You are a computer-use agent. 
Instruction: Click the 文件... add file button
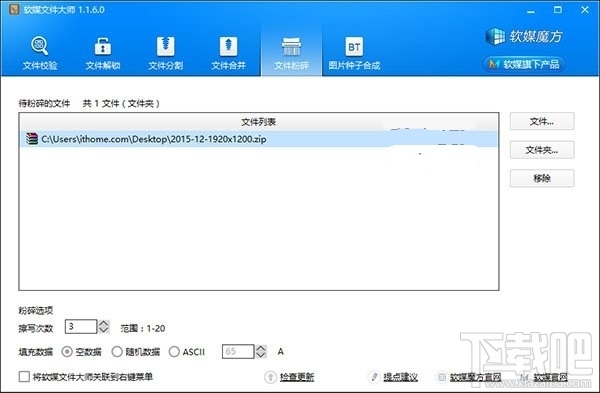(542, 121)
